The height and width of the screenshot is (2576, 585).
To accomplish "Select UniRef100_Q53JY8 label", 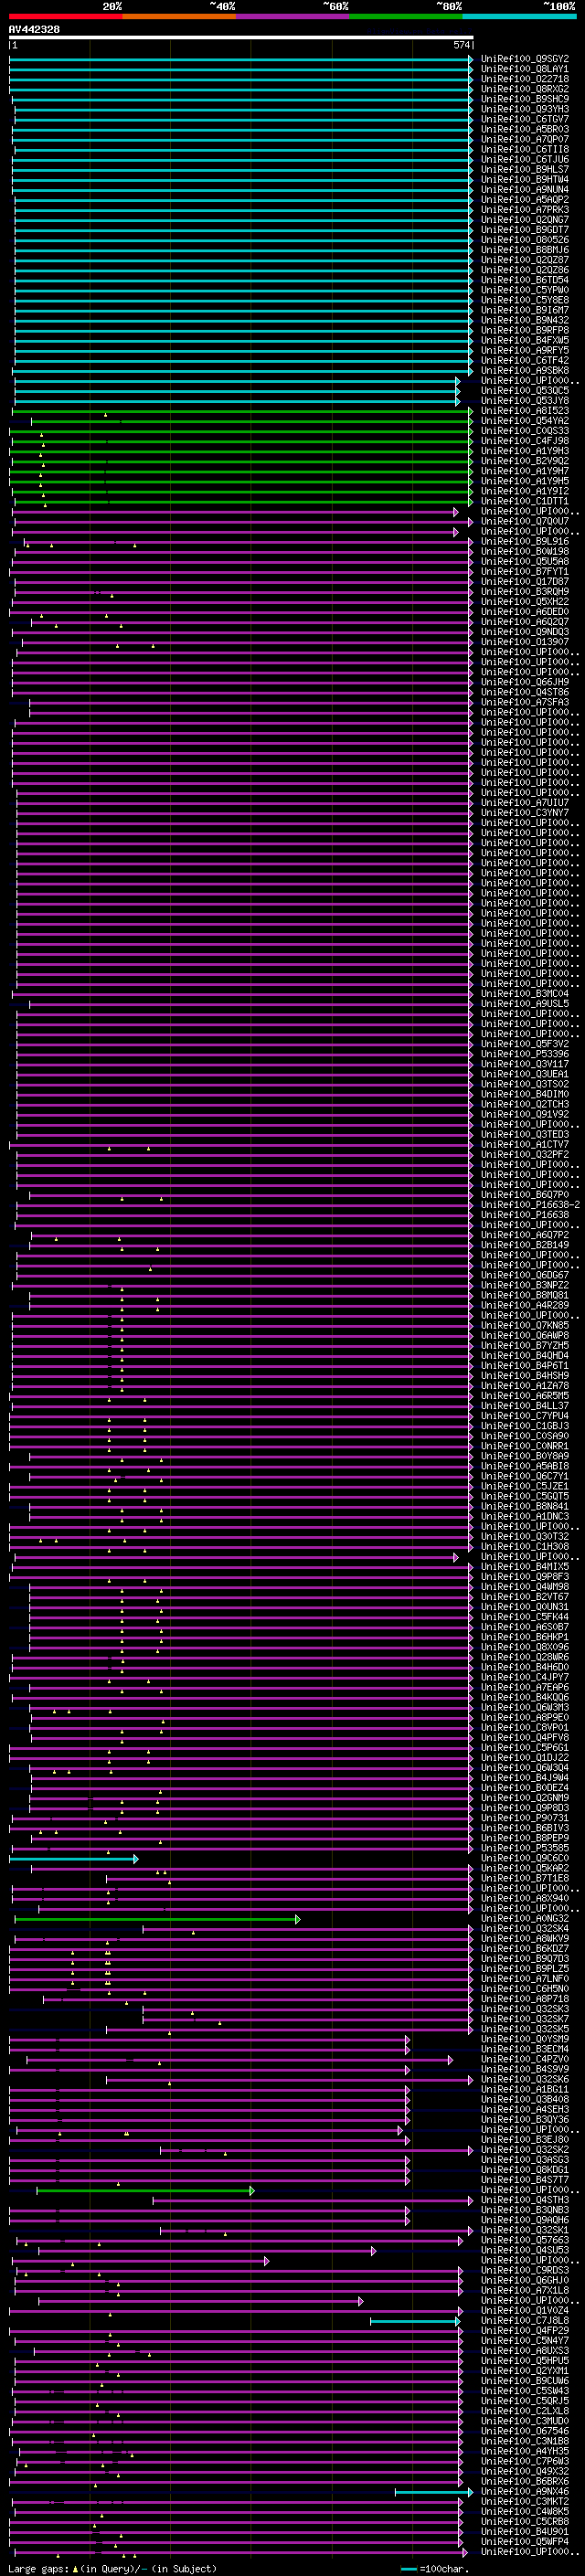I will click(525, 401).
